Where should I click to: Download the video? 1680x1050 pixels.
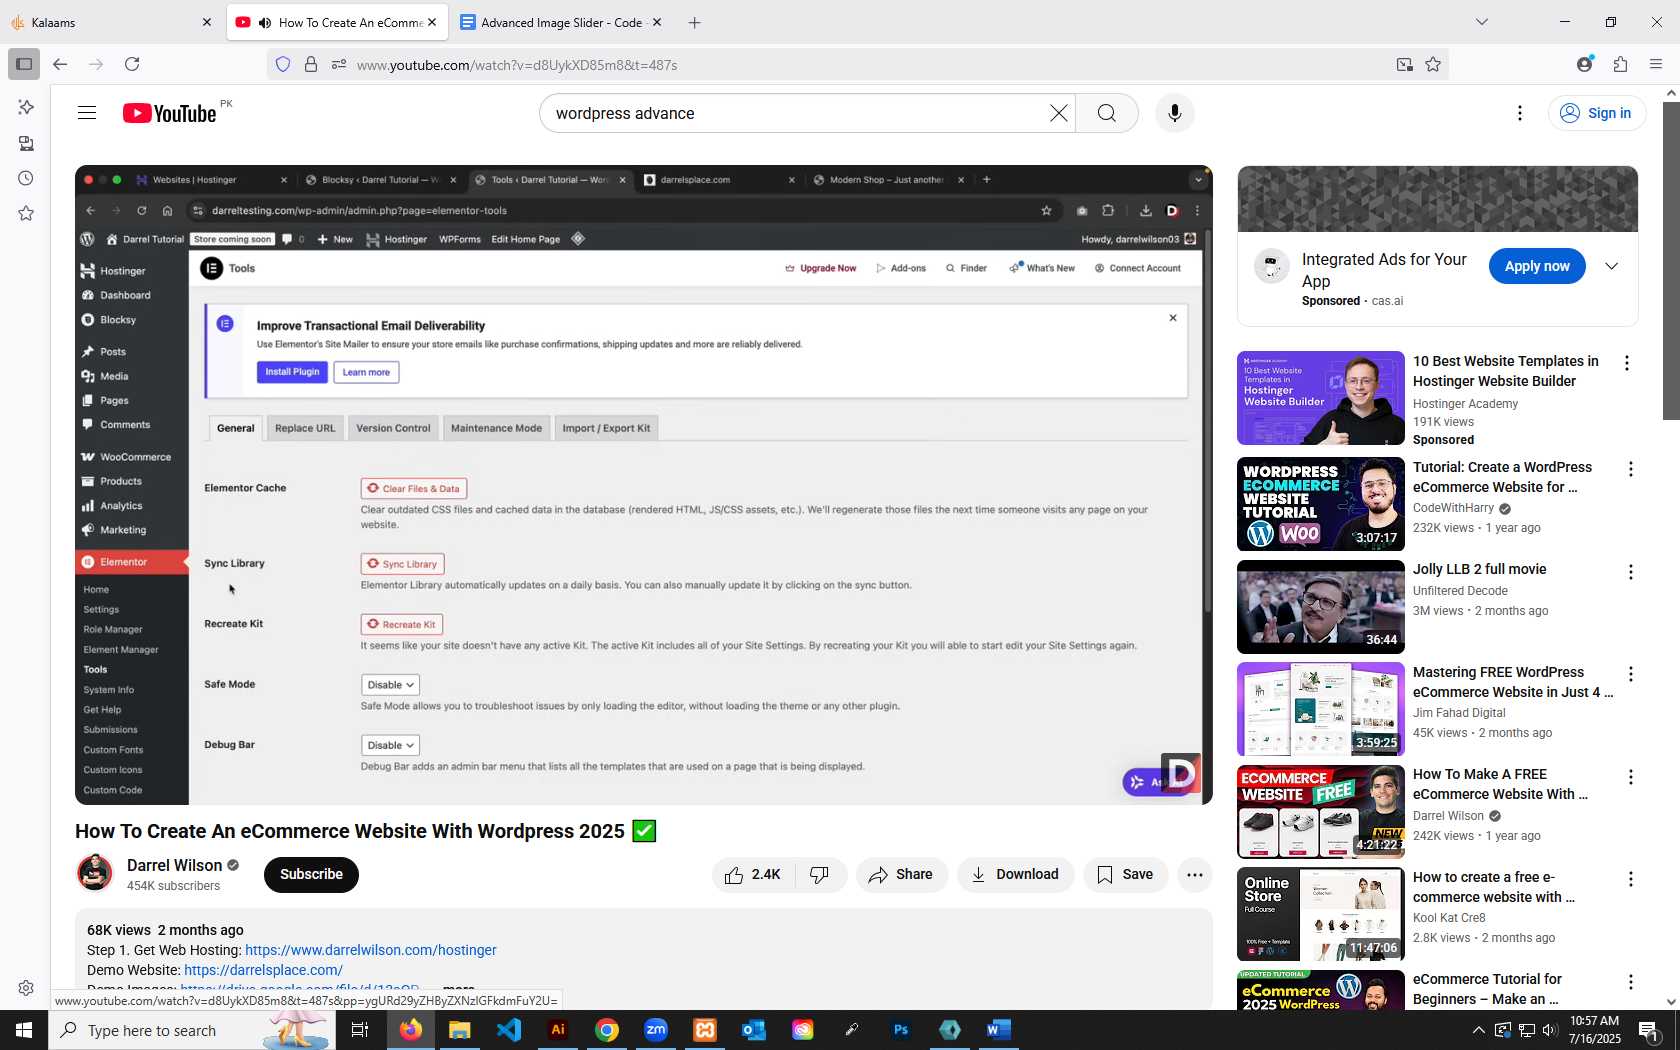click(x=1015, y=874)
